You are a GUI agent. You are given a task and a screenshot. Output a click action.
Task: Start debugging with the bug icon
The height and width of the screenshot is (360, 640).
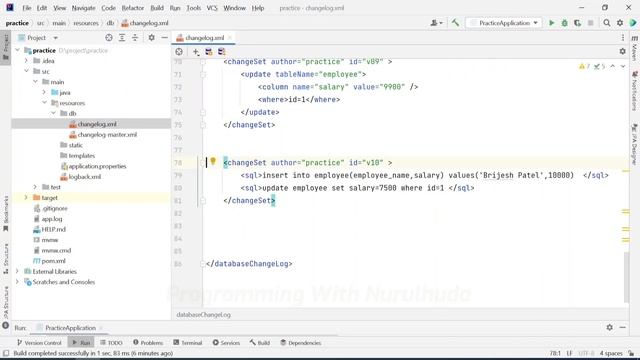coord(564,23)
